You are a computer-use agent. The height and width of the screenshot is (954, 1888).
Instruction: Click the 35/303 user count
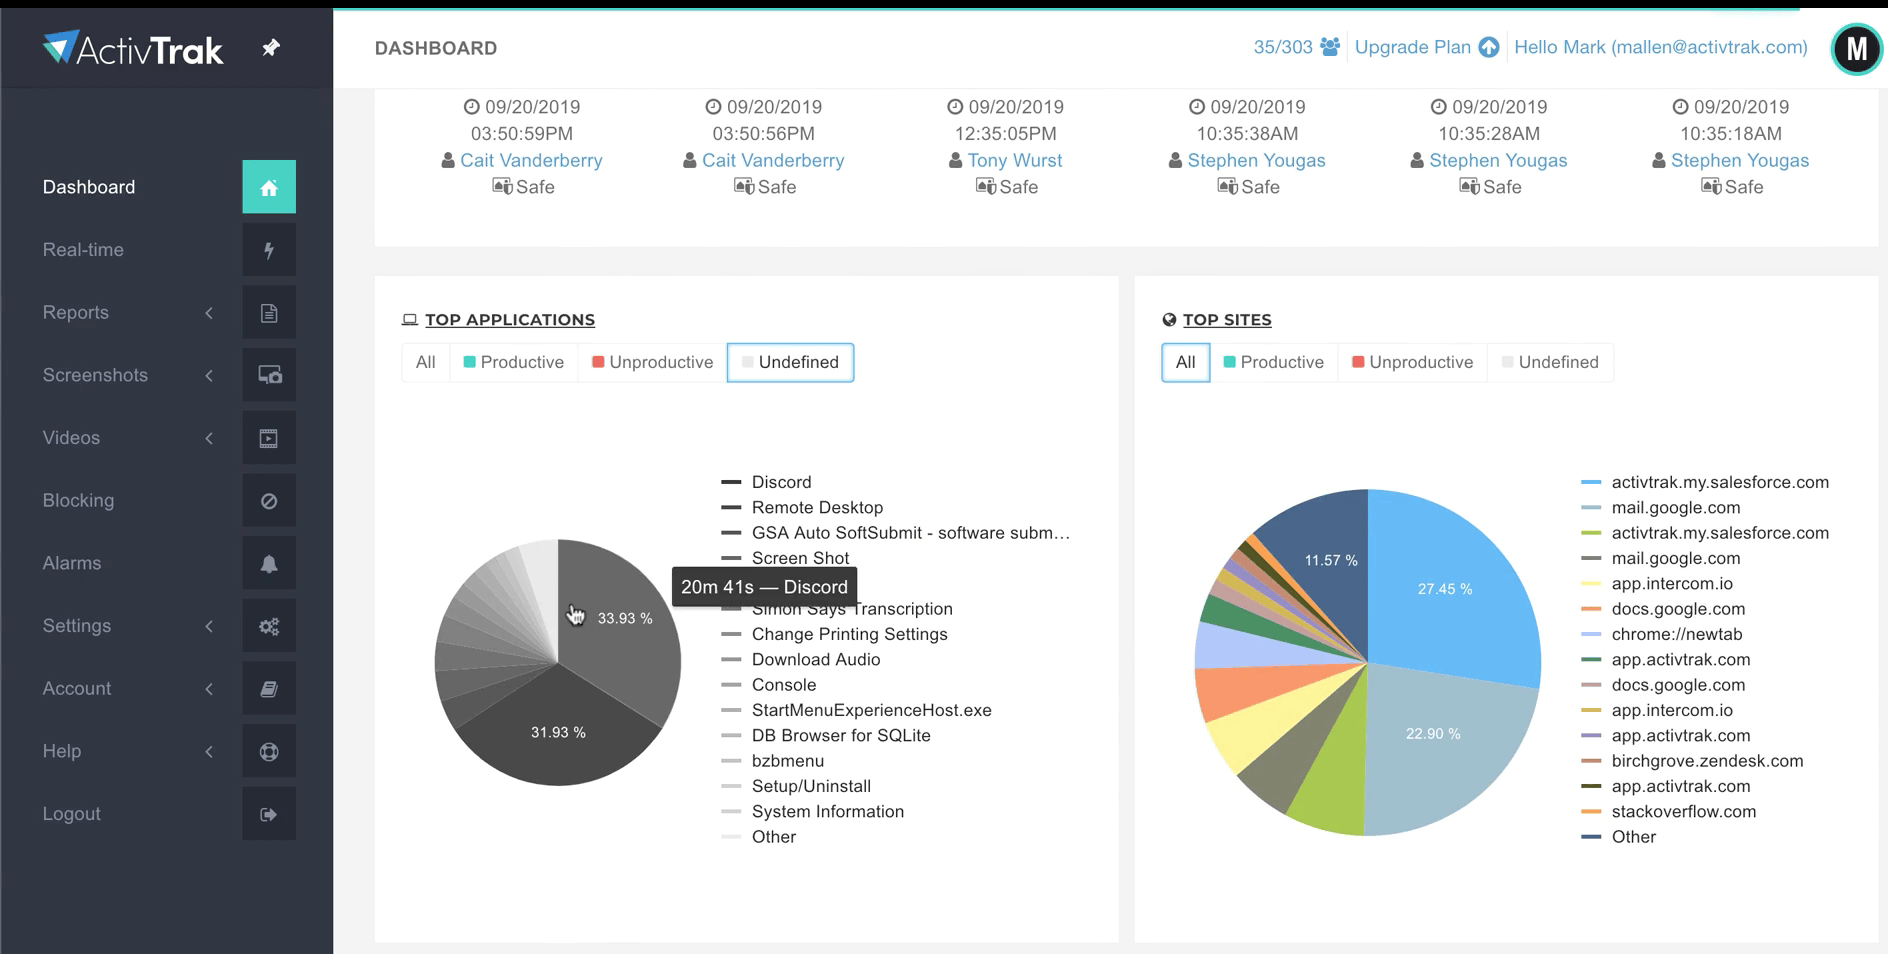tap(1283, 47)
